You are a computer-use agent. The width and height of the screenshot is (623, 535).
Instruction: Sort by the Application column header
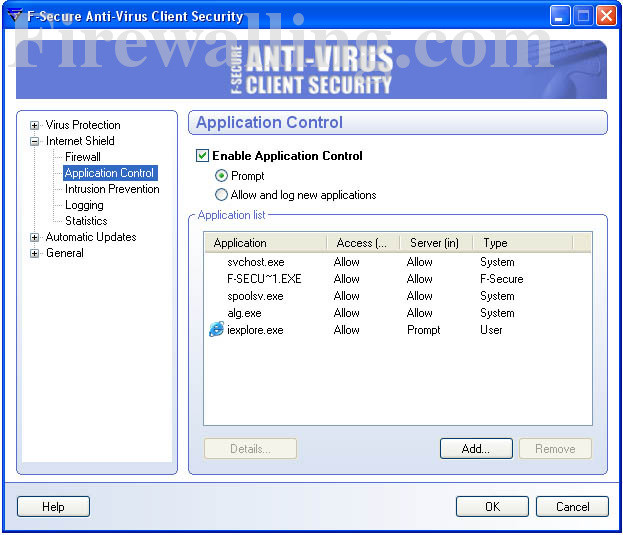click(265, 243)
